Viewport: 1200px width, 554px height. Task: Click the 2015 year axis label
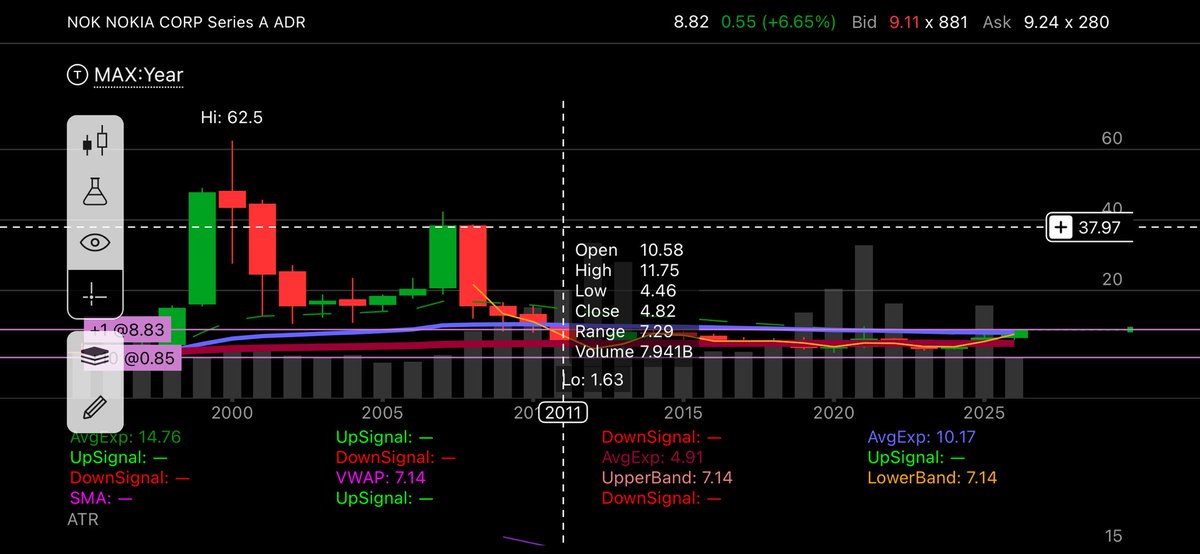(683, 412)
